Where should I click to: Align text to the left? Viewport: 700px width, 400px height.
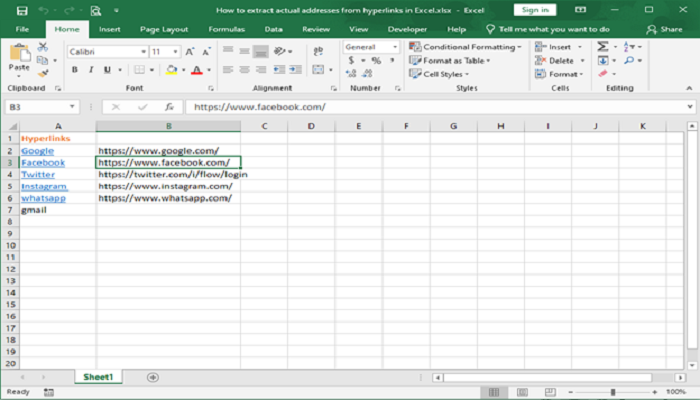(228, 70)
